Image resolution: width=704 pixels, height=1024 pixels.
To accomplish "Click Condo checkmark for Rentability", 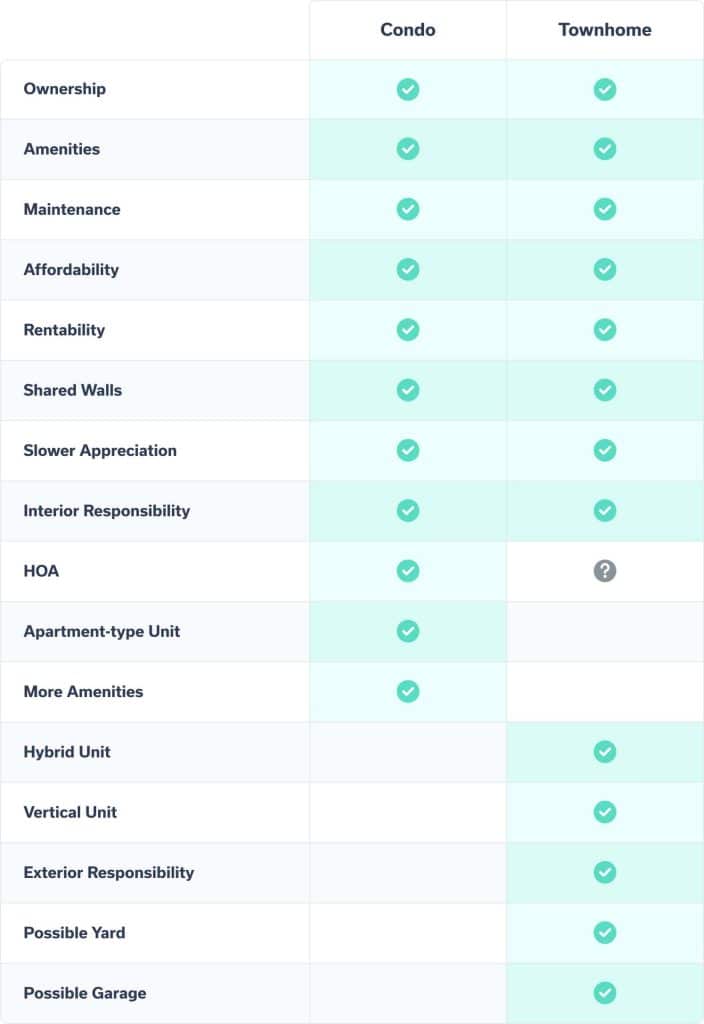I will [408, 330].
